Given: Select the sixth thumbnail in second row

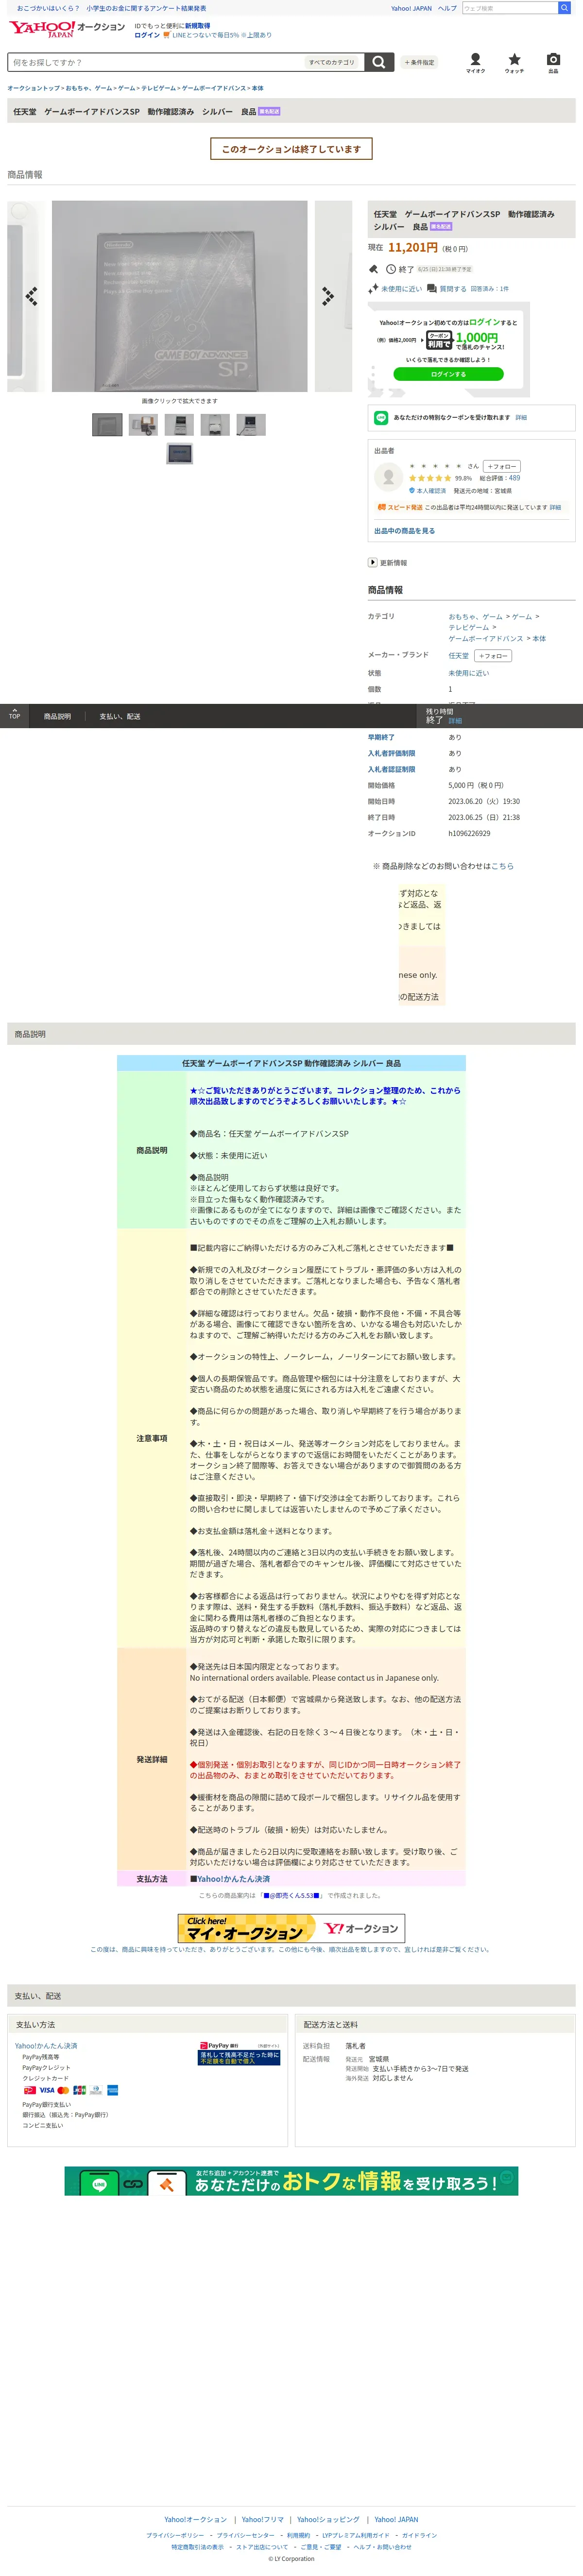Looking at the screenshot, I should coord(179,454).
